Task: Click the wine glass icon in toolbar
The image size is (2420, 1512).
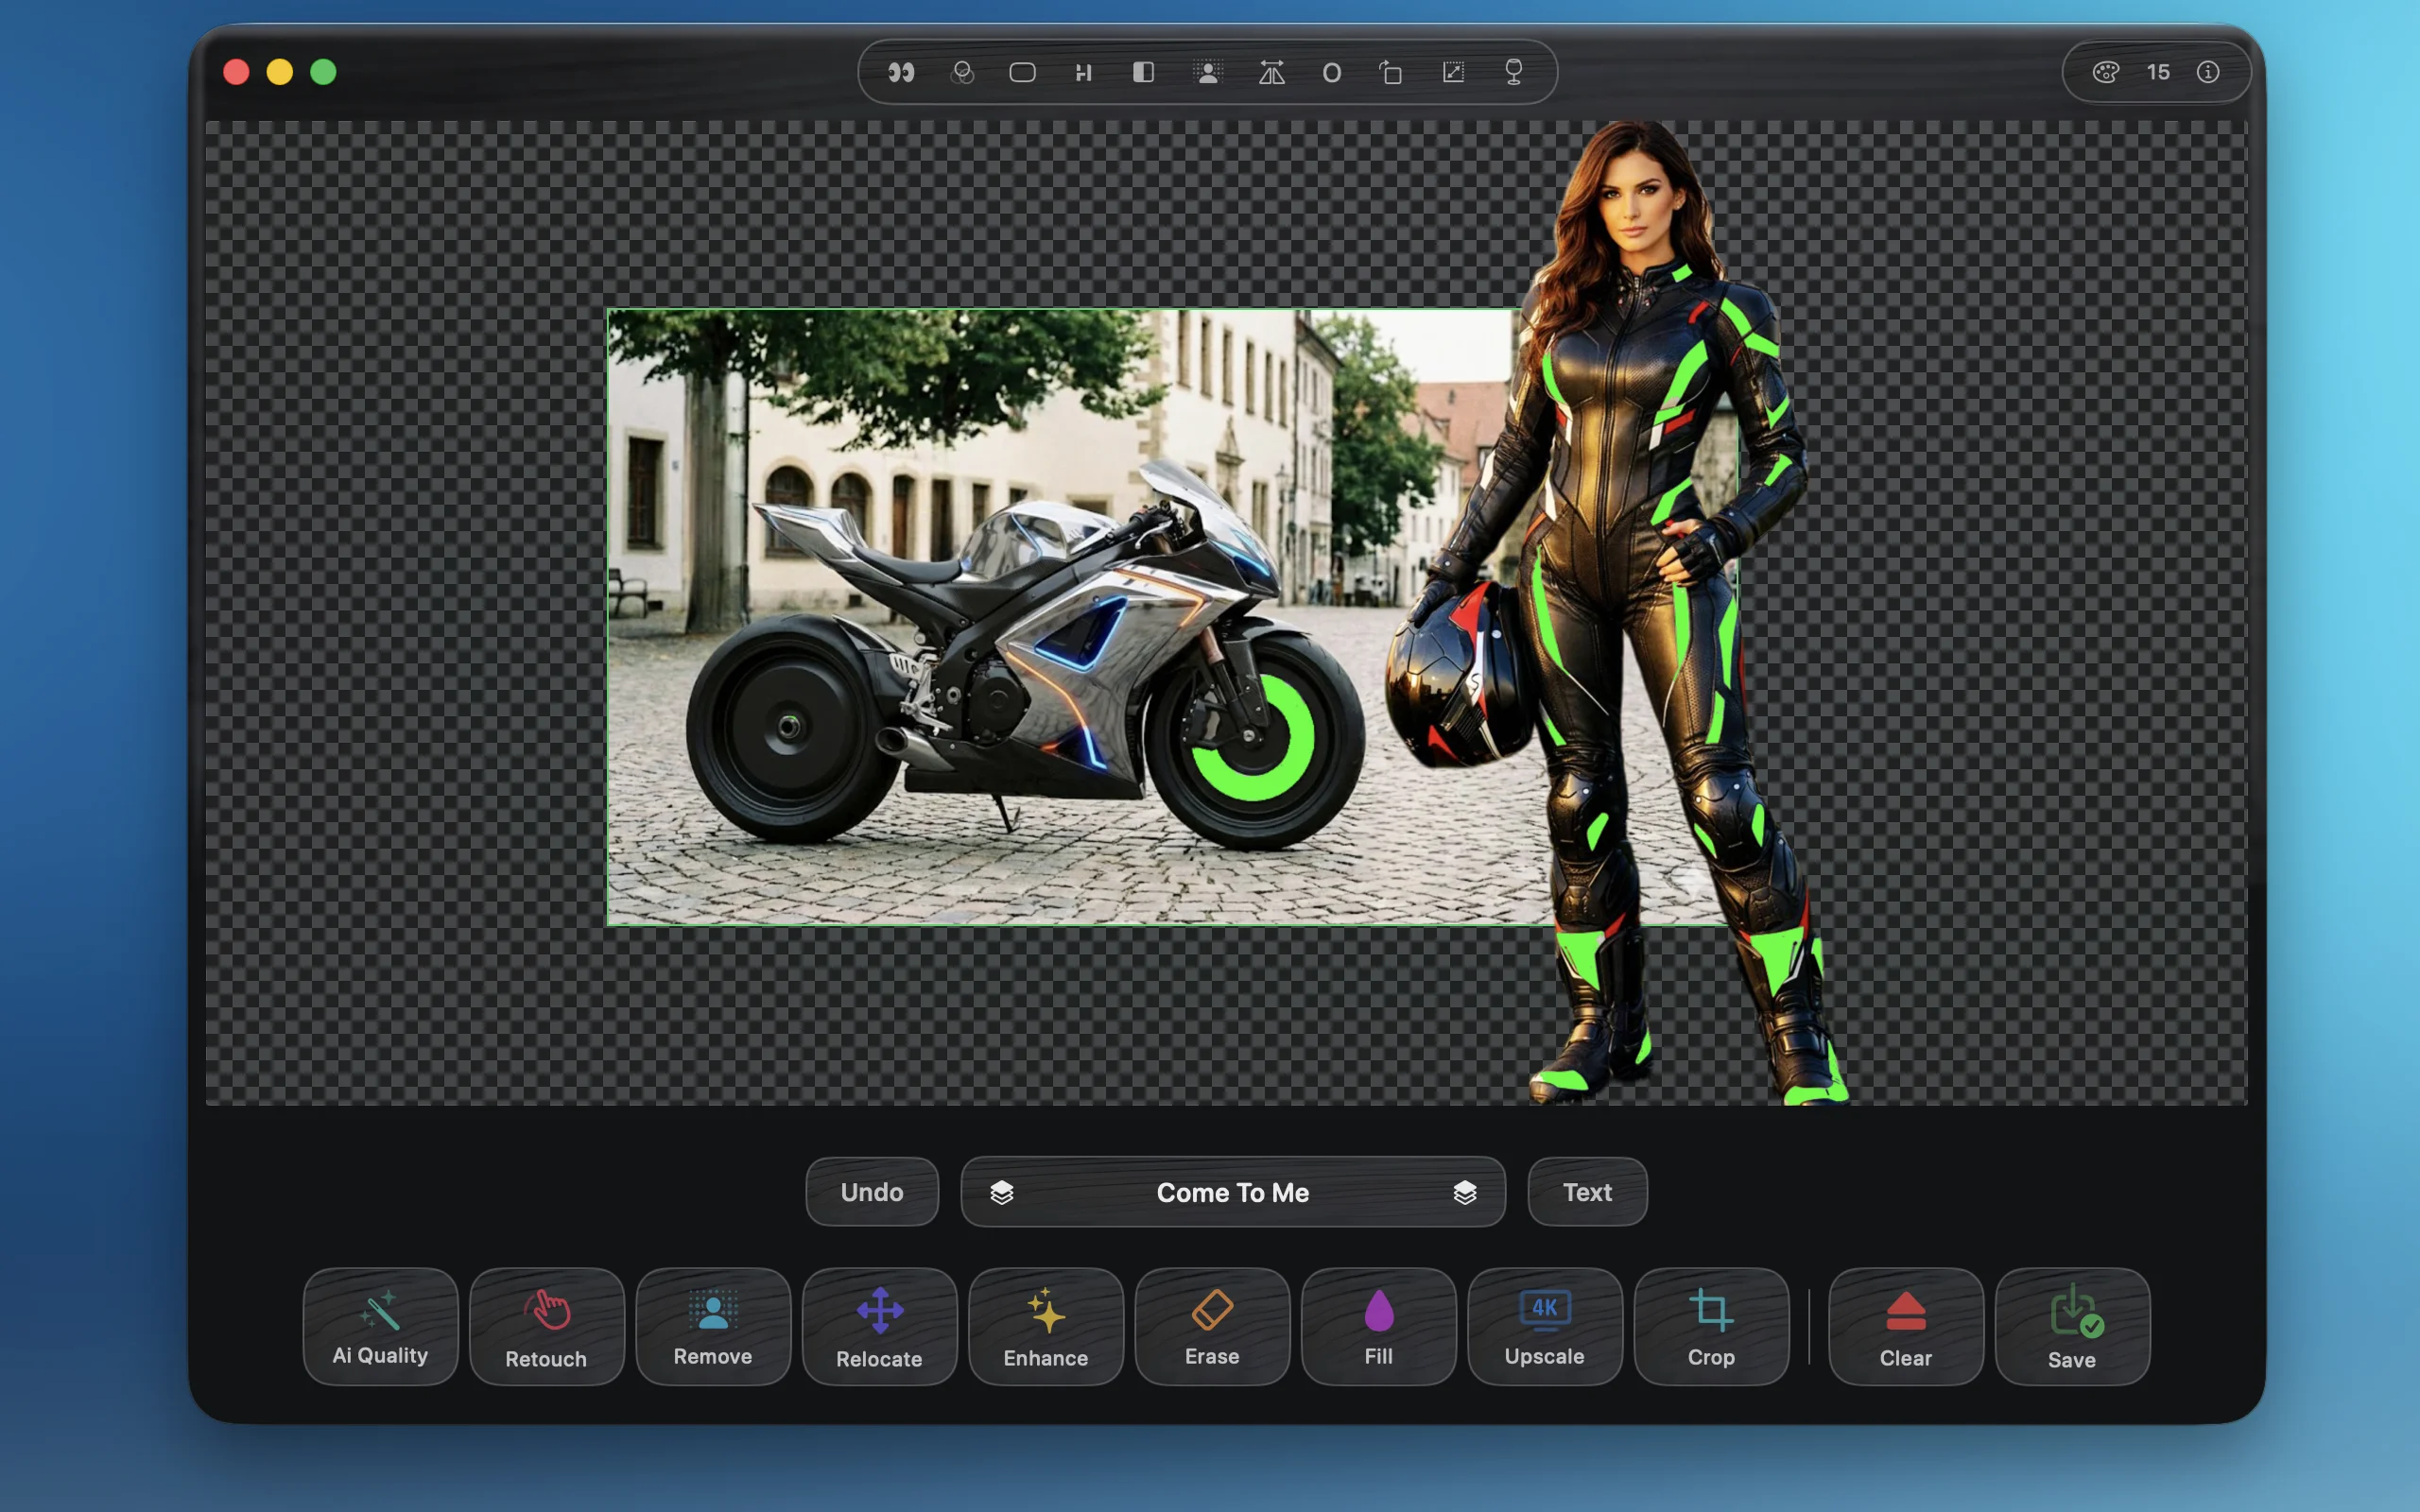Action: [x=1513, y=72]
